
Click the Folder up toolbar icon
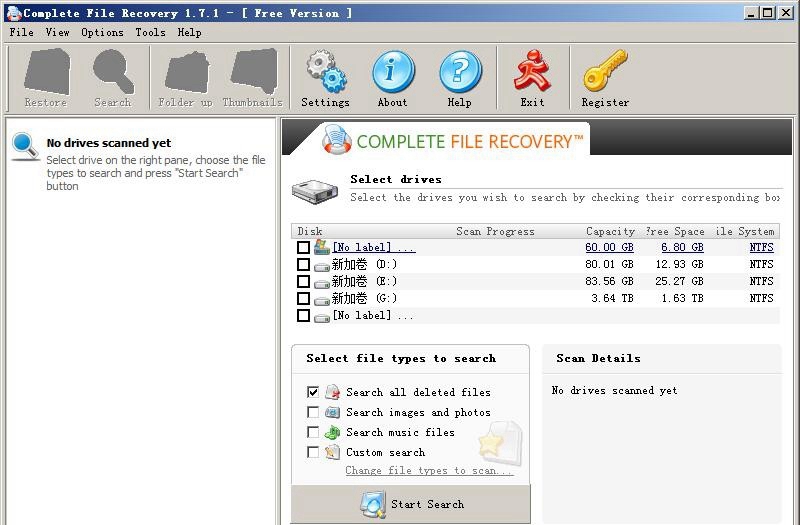click(187, 72)
